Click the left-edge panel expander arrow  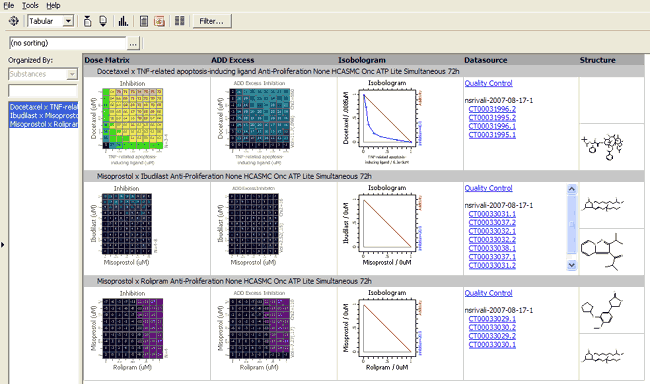pyautogui.click(x=2, y=245)
